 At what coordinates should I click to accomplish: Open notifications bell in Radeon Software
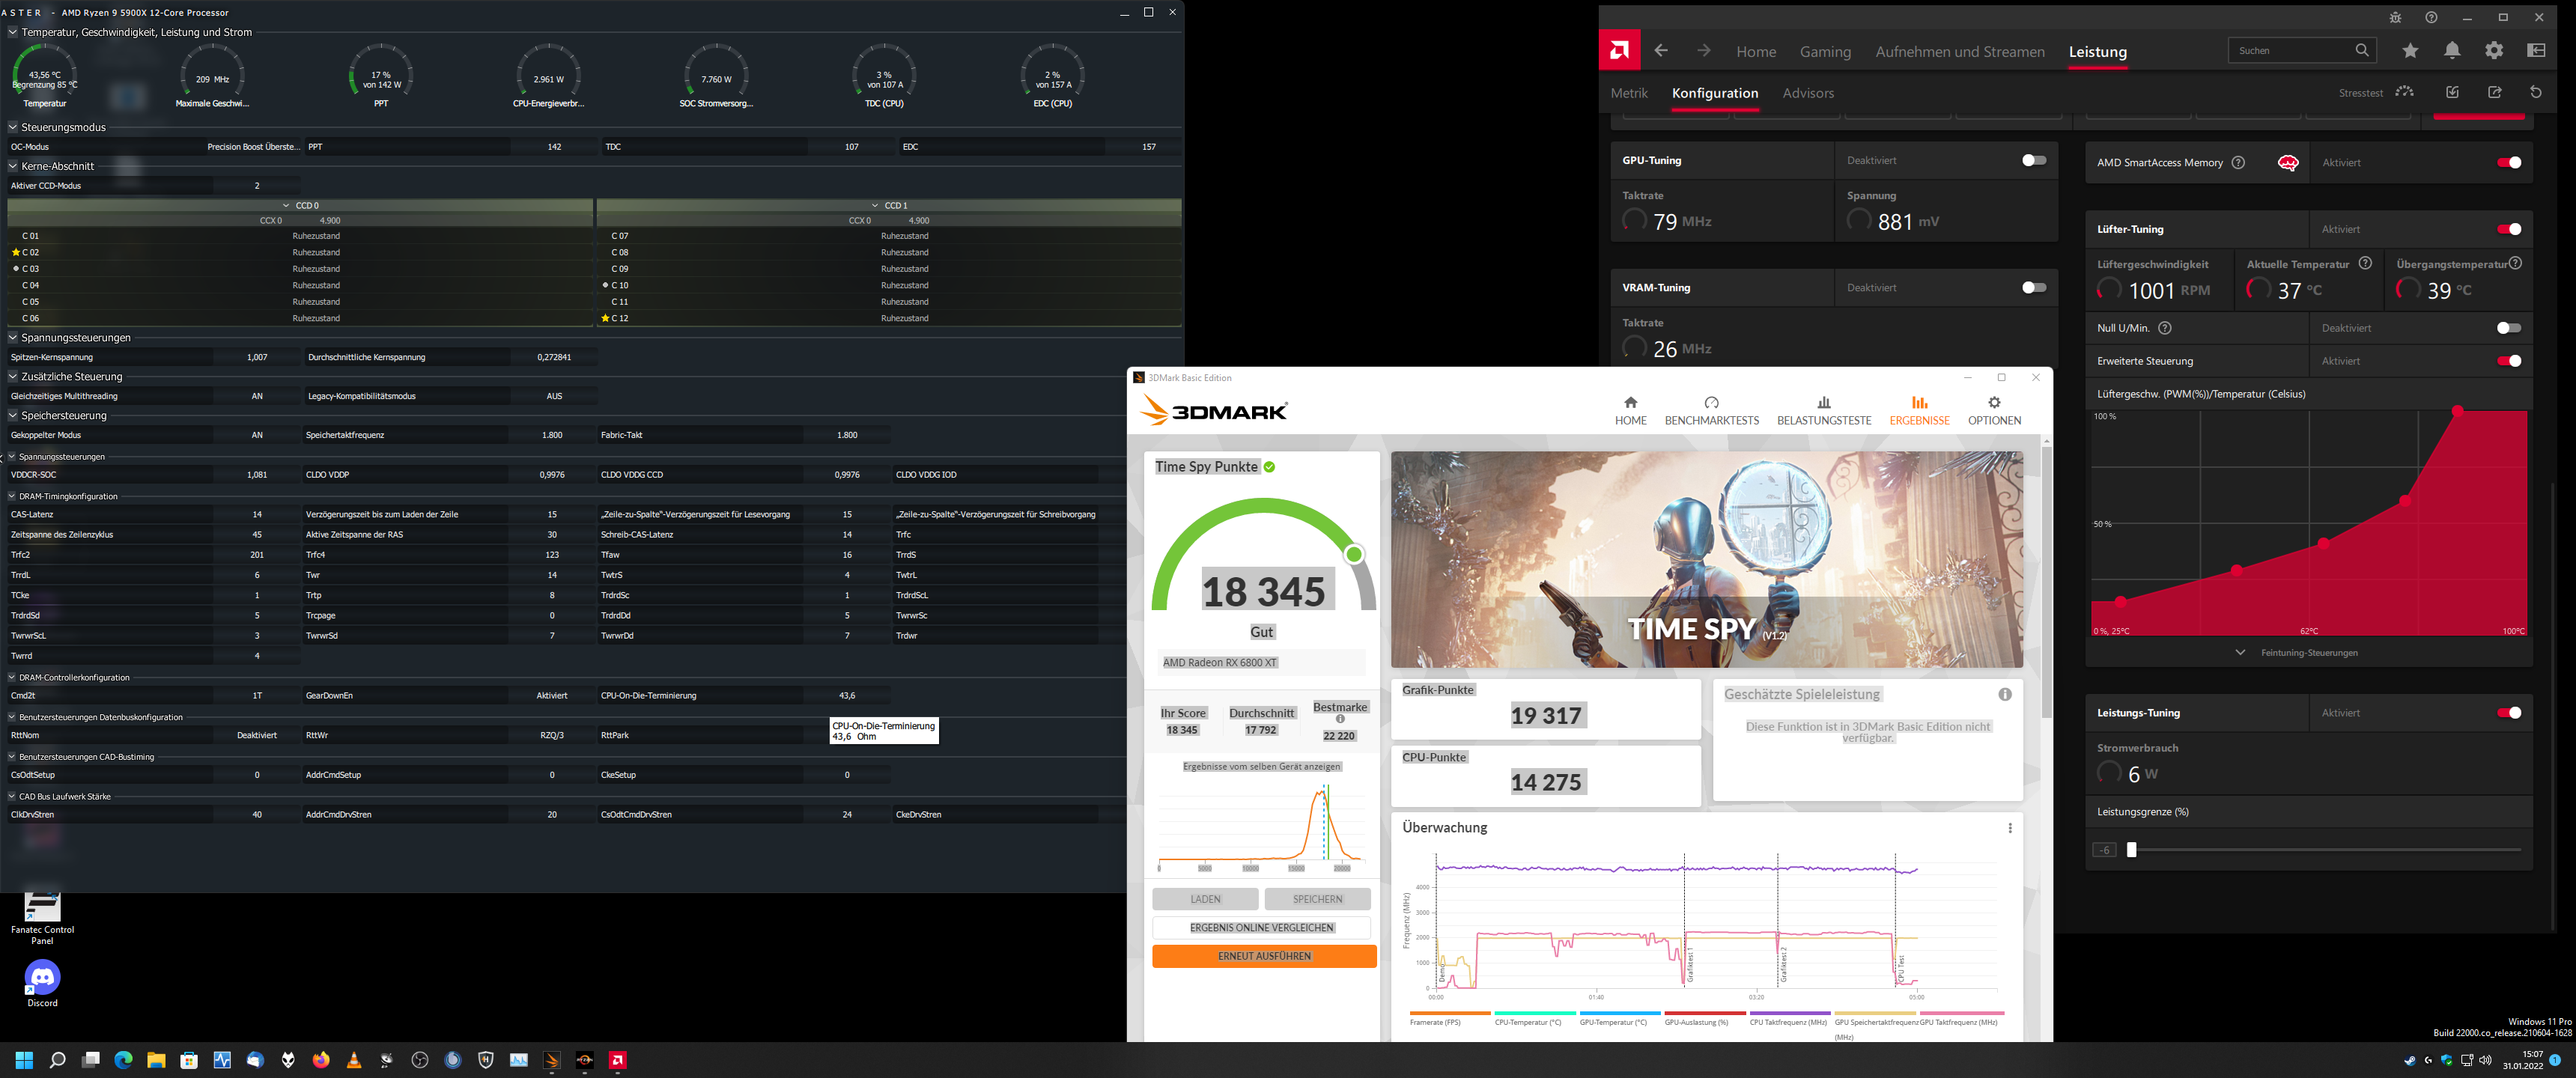point(2452,51)
